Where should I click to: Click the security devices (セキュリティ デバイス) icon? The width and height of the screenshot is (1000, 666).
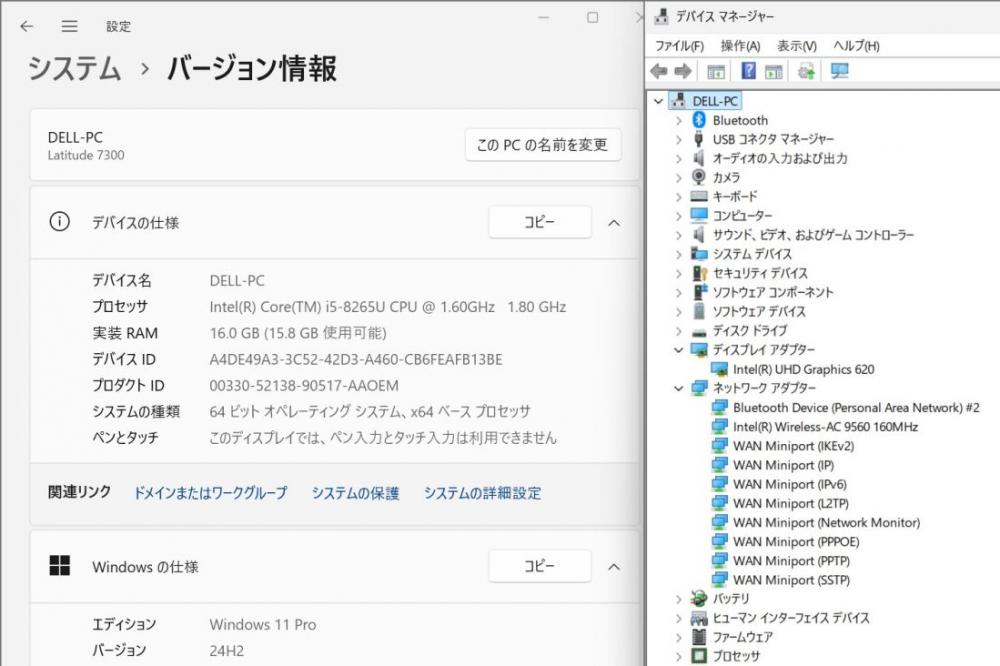click(x=700, y=273)
